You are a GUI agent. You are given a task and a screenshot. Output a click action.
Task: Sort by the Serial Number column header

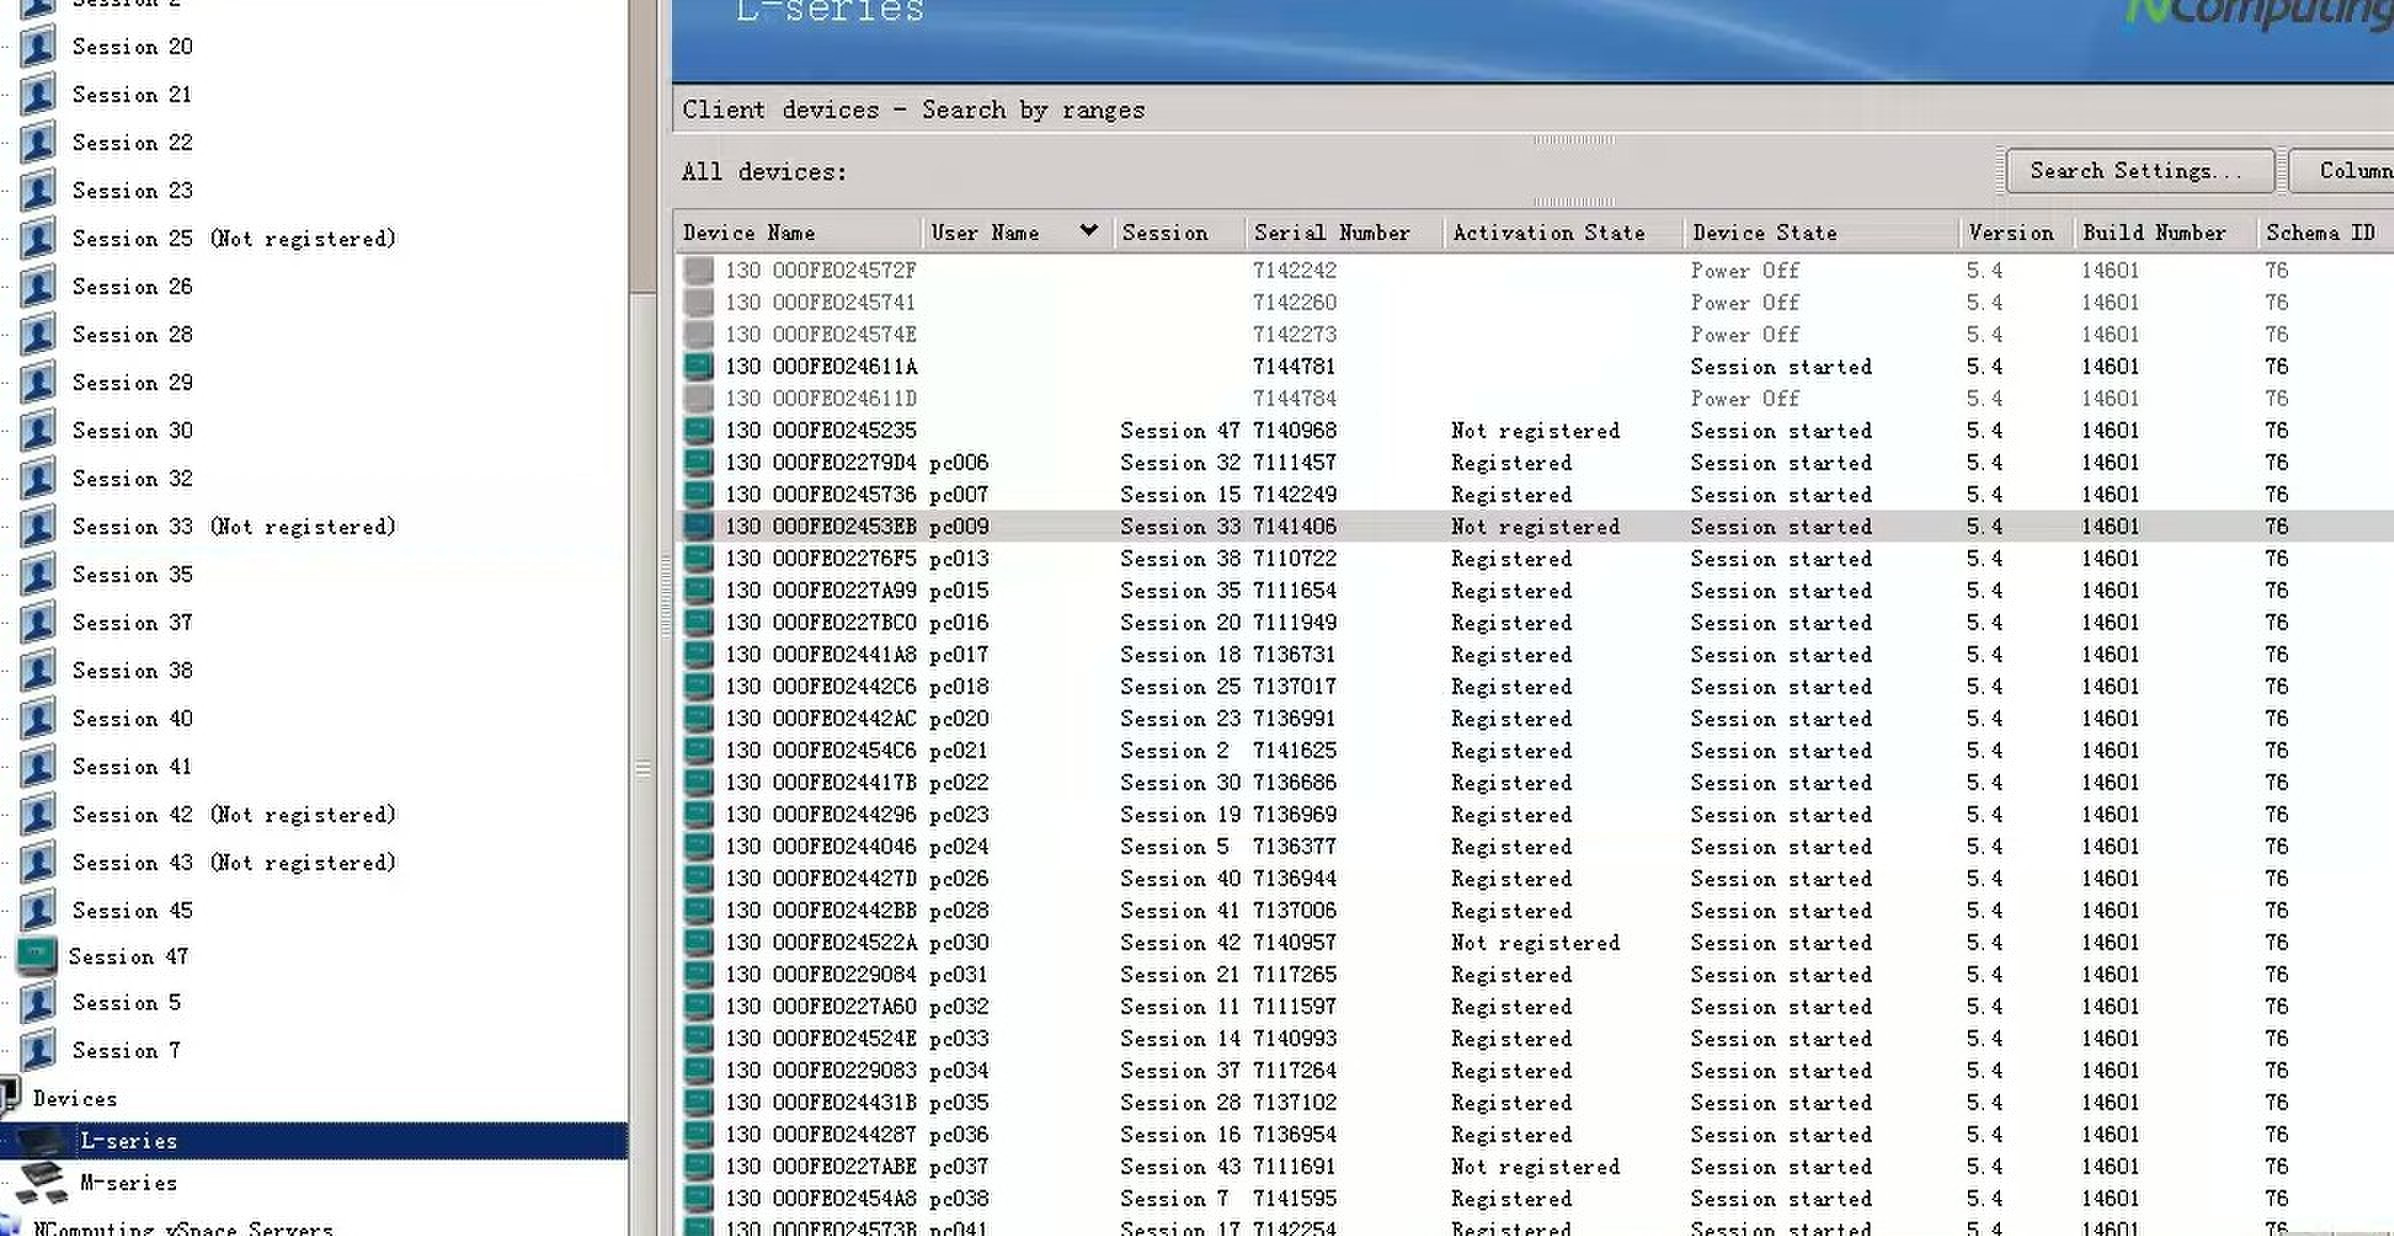pos(1344,233)
